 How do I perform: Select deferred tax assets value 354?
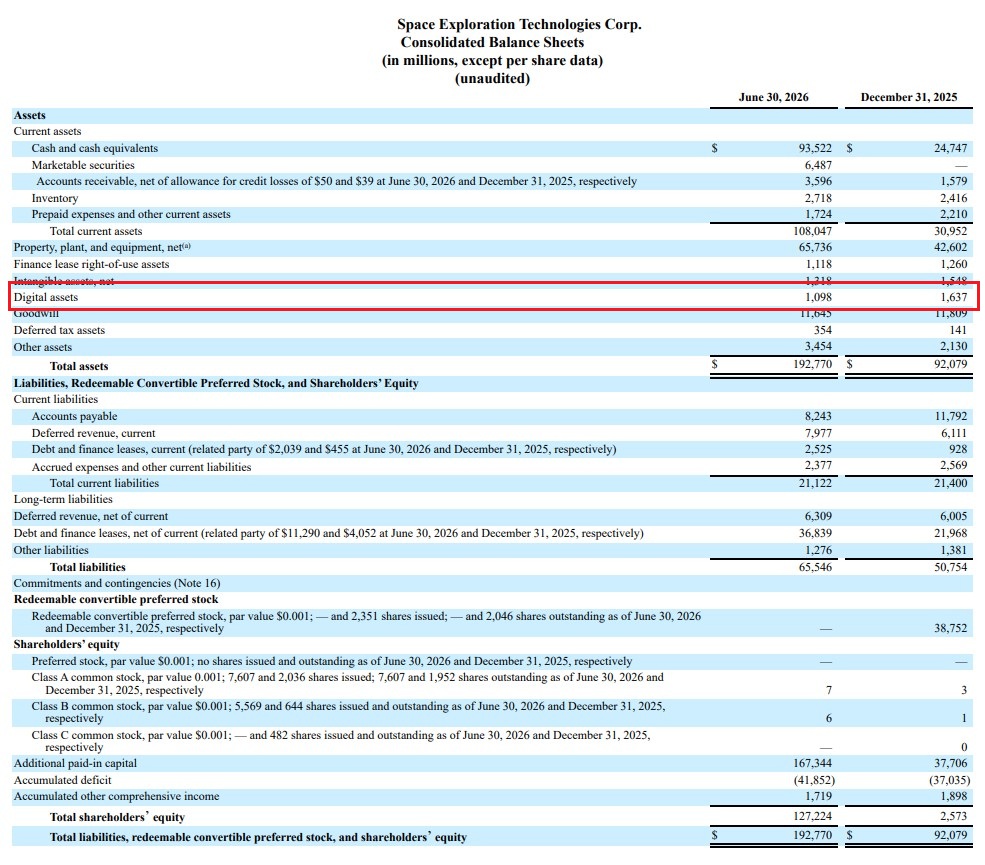point(822,330)
